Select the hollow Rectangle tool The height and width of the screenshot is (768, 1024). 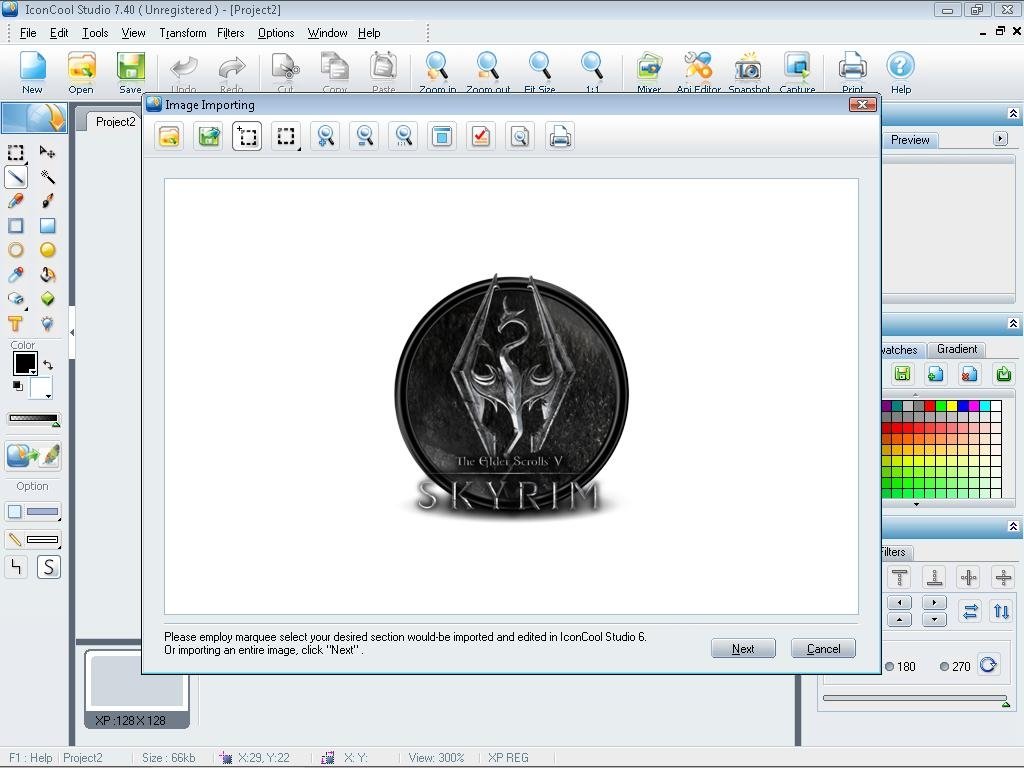click(x=16, y=226)
